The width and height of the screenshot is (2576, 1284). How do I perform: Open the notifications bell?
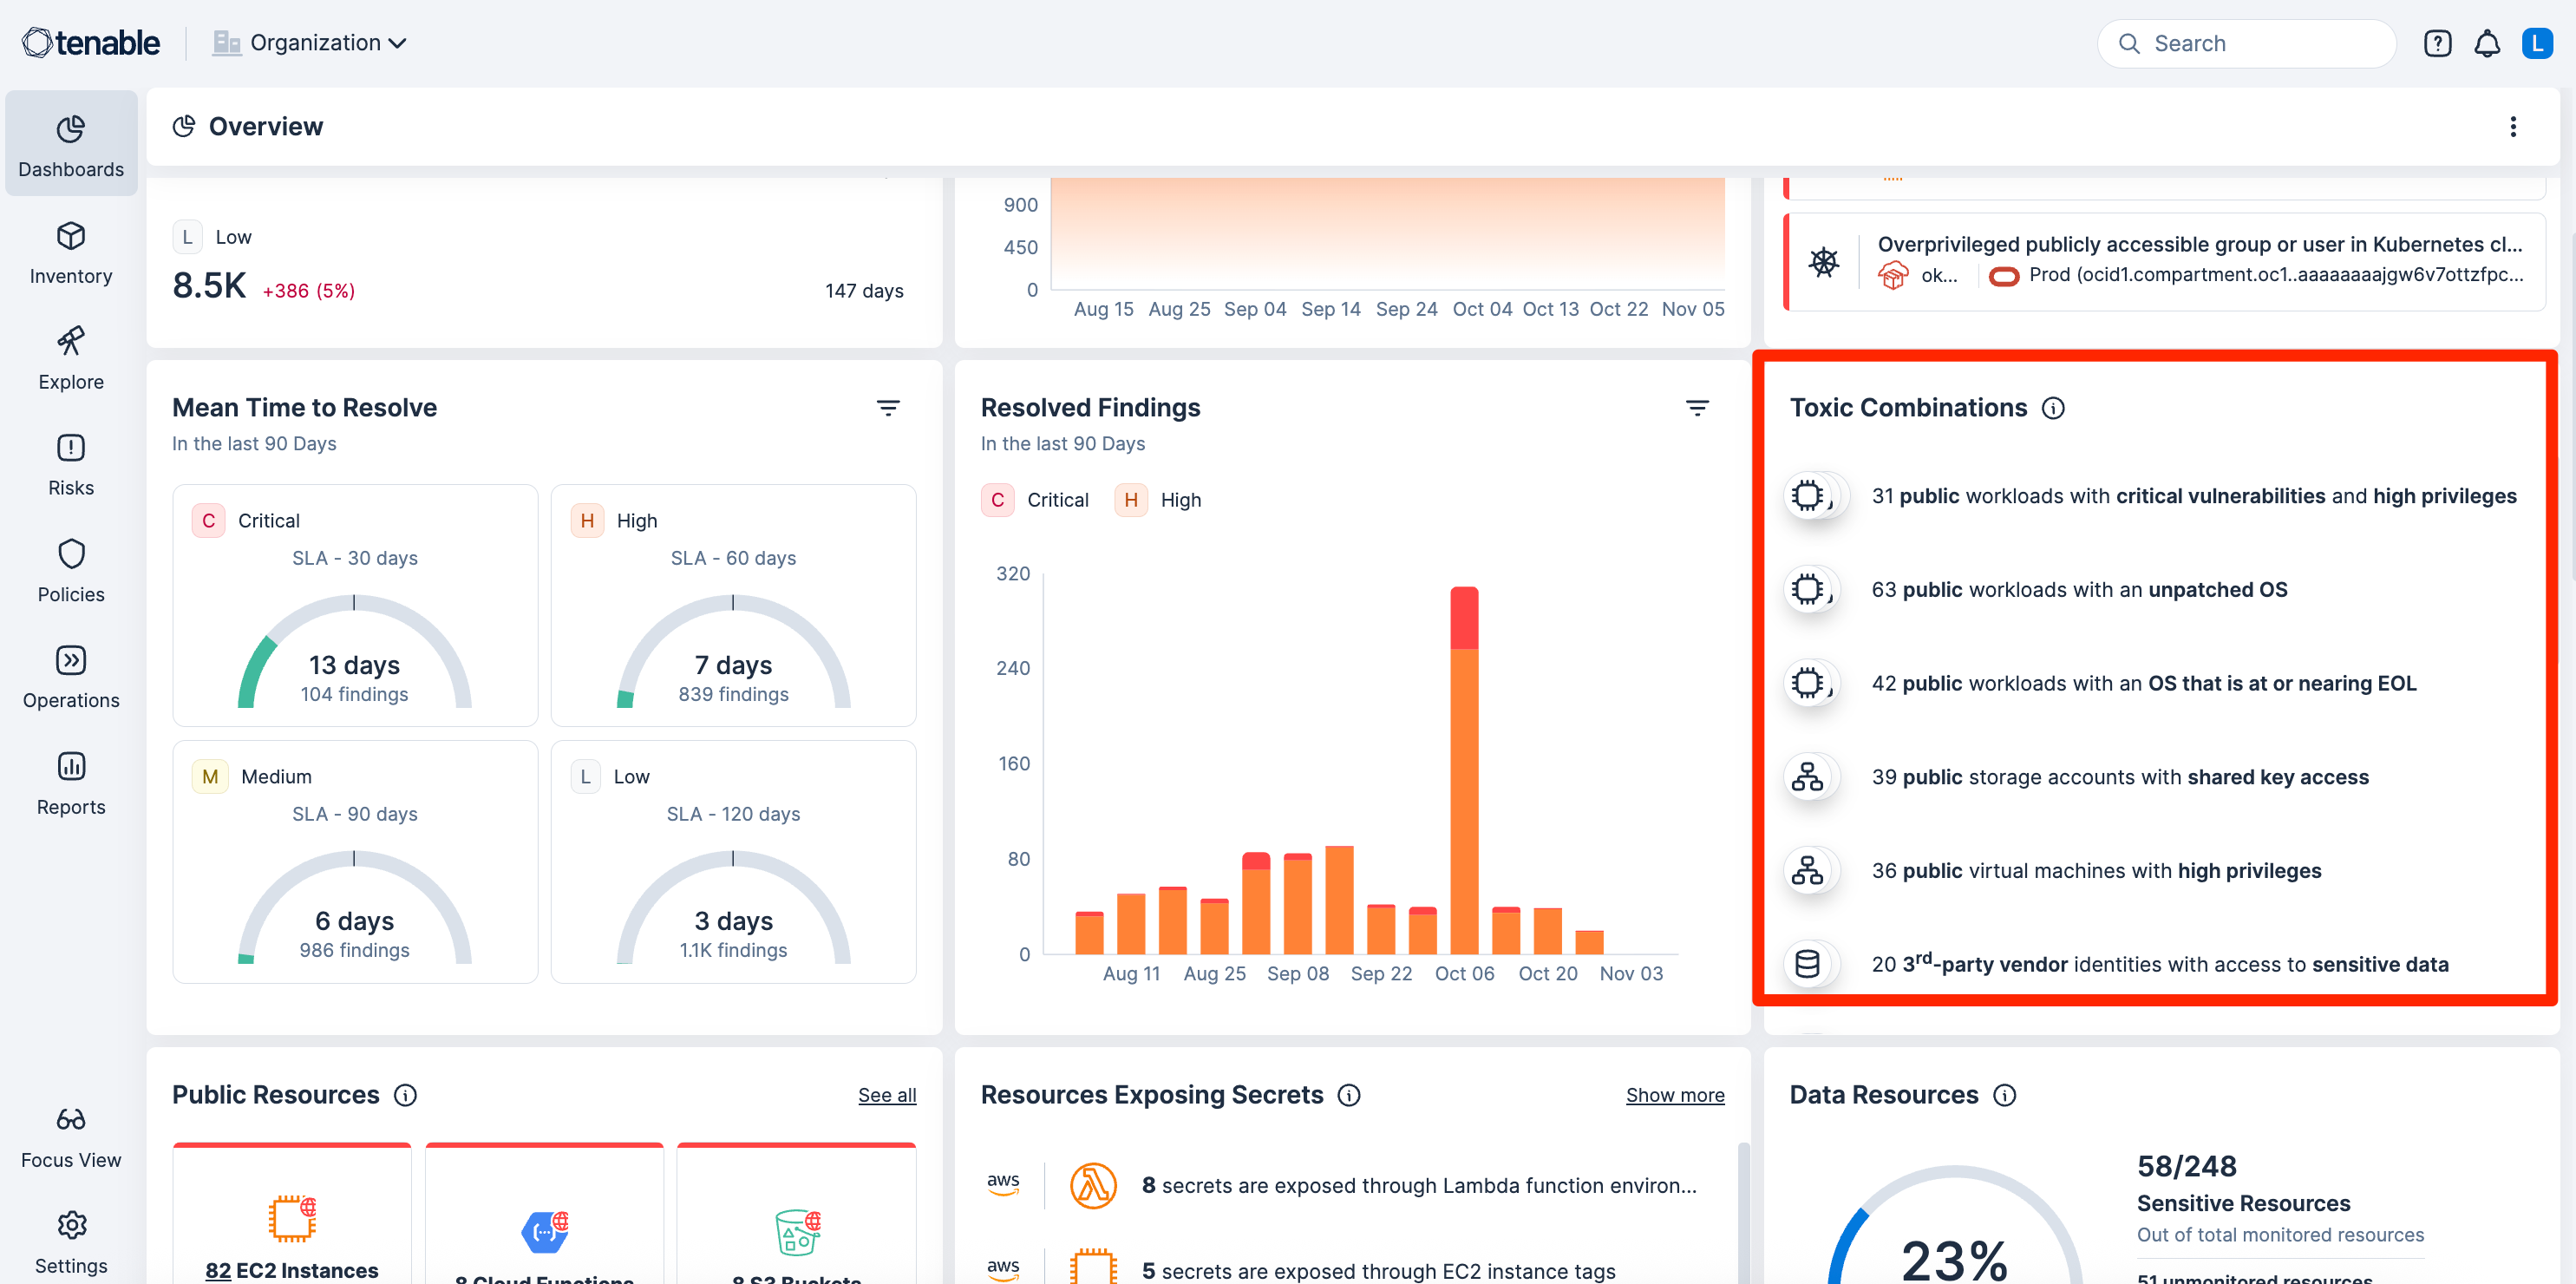point(2486,43)
